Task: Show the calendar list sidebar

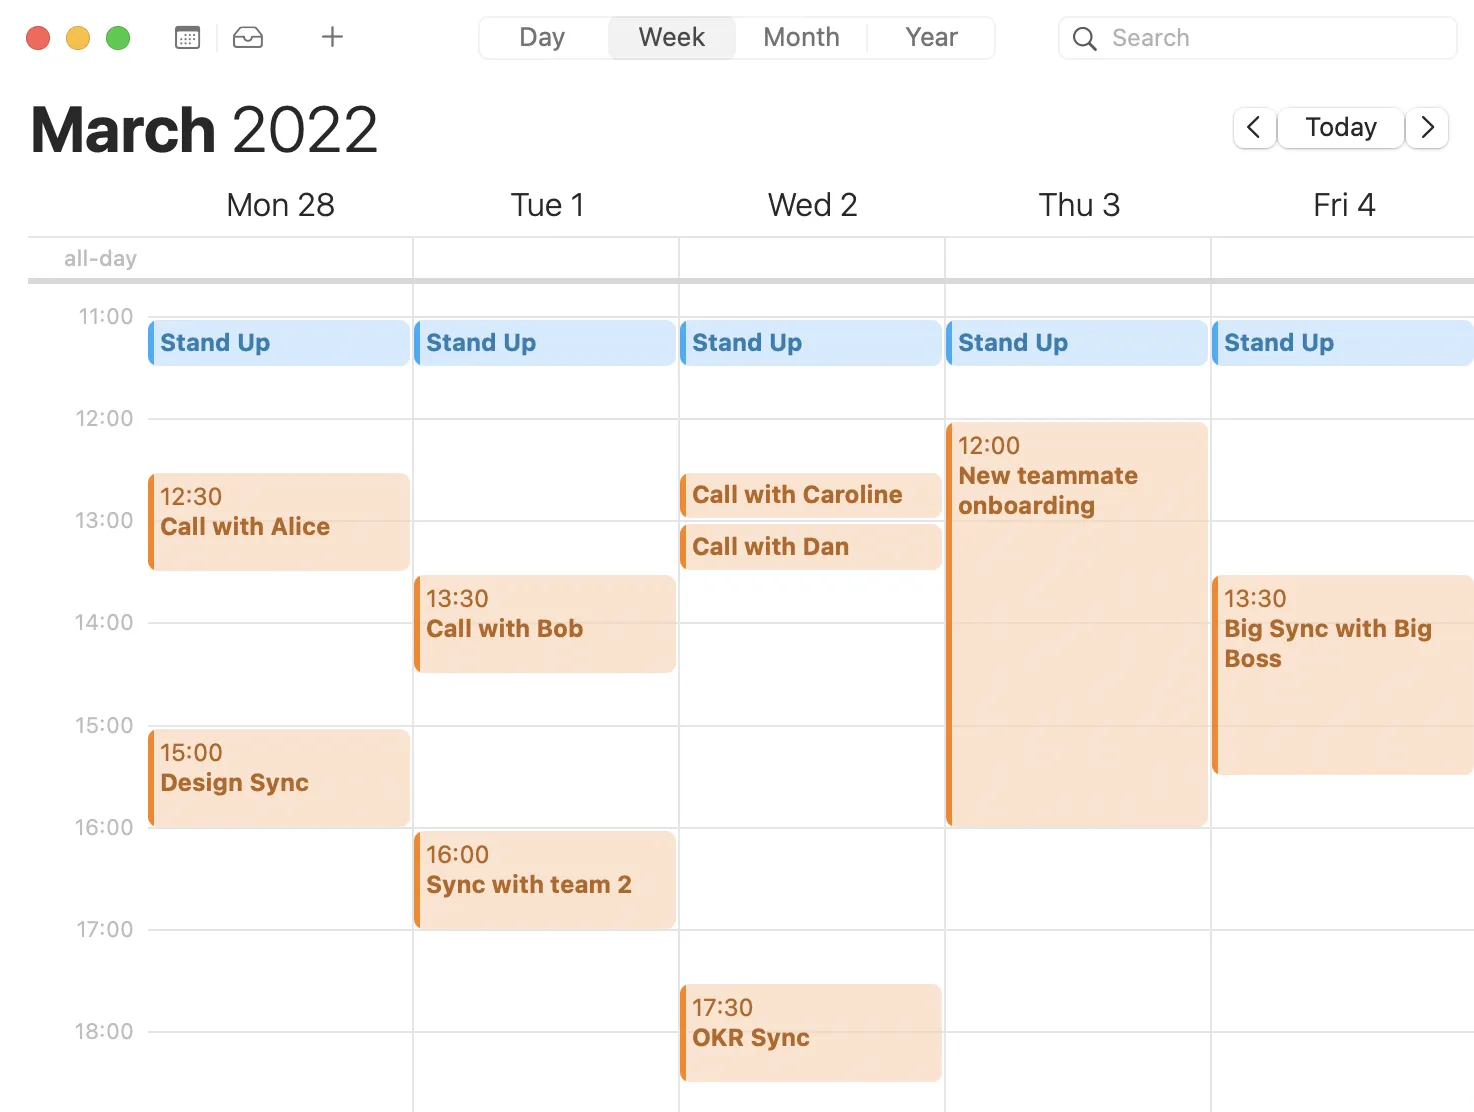Action: [x=186, y=37]
